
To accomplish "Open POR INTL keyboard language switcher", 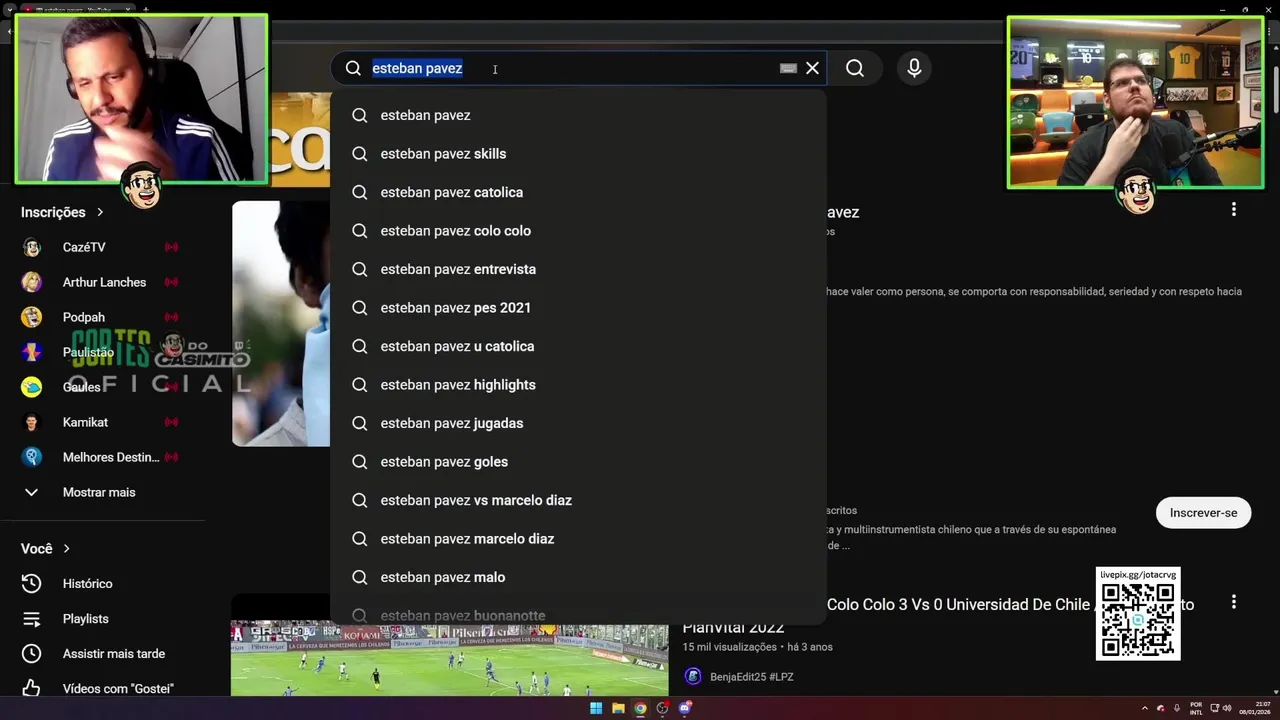I will click(1196, 708).
